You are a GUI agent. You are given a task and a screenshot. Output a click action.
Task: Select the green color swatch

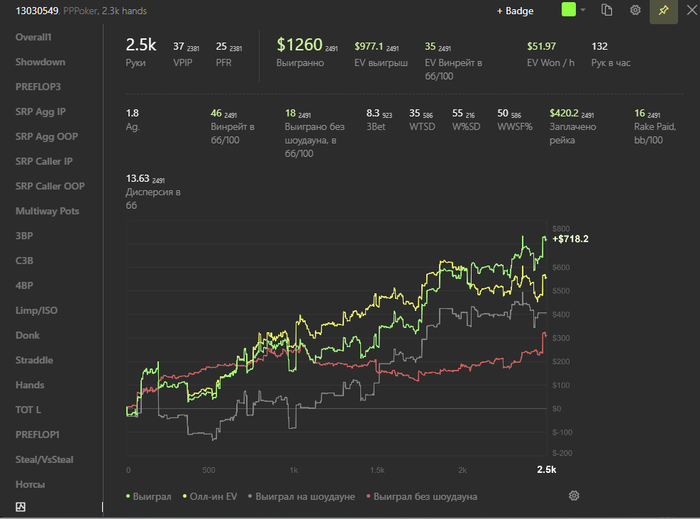coord(568,10)
